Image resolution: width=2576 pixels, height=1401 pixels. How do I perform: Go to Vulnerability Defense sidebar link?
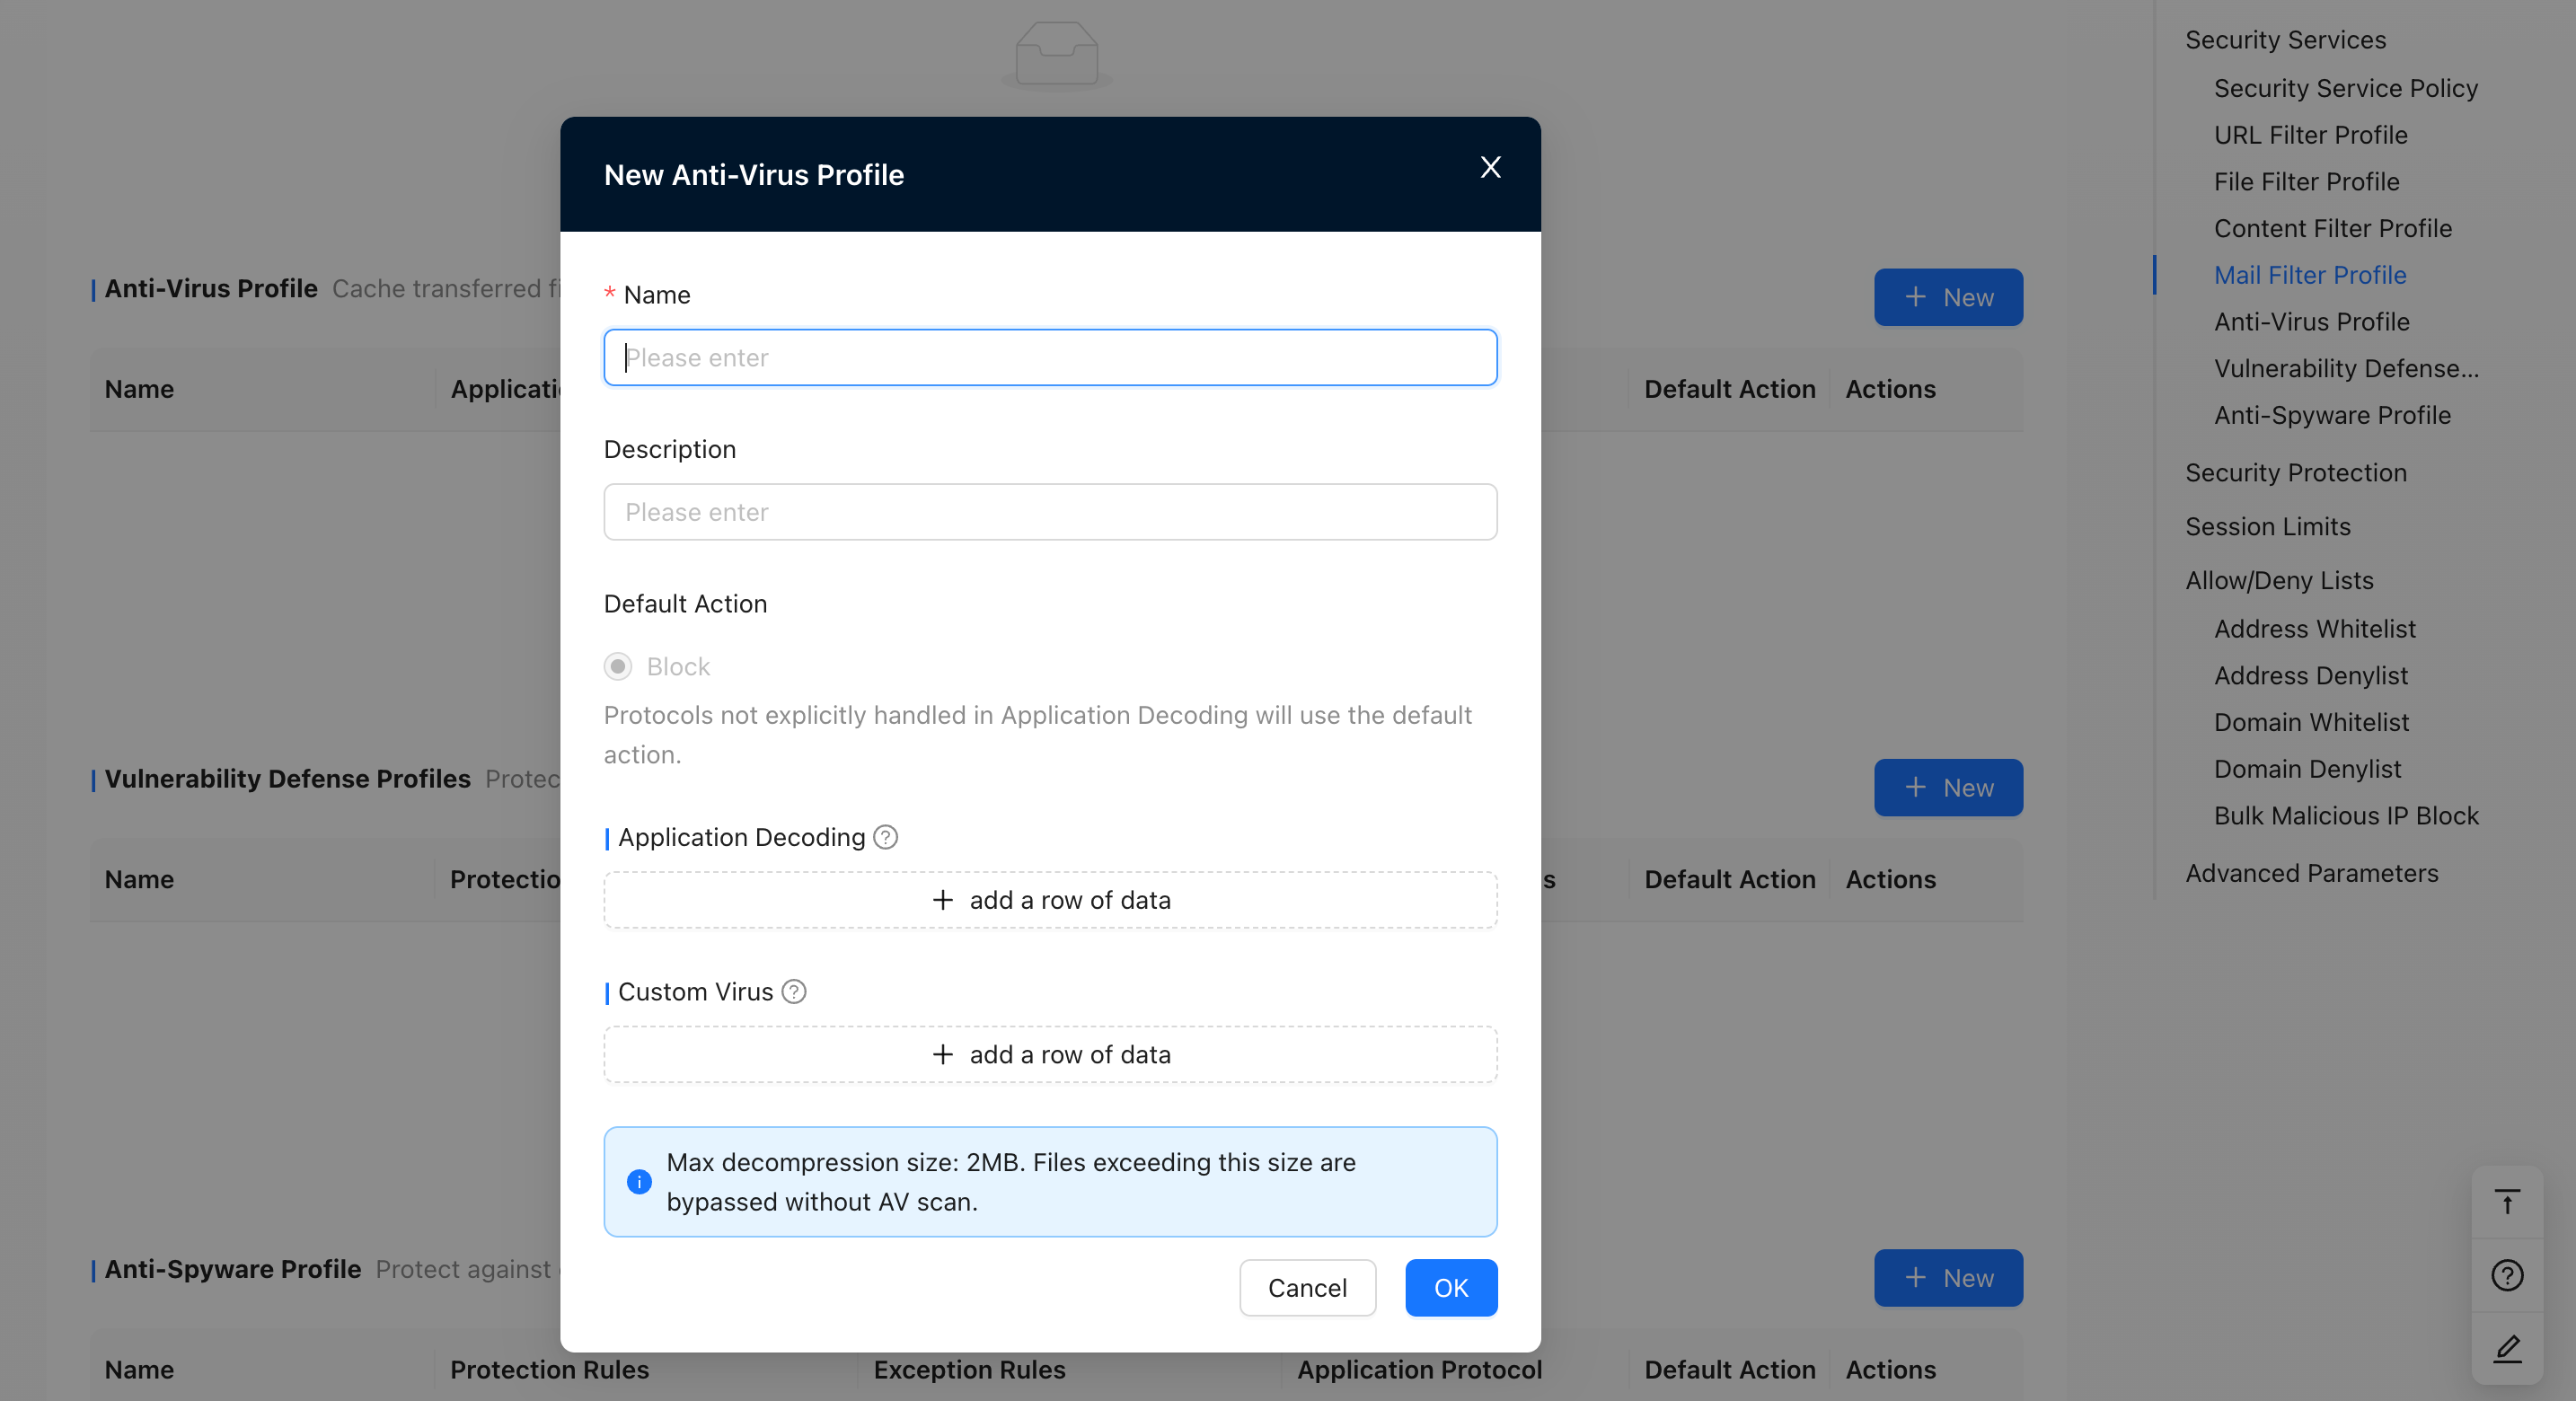click(x=2346, y=369)
